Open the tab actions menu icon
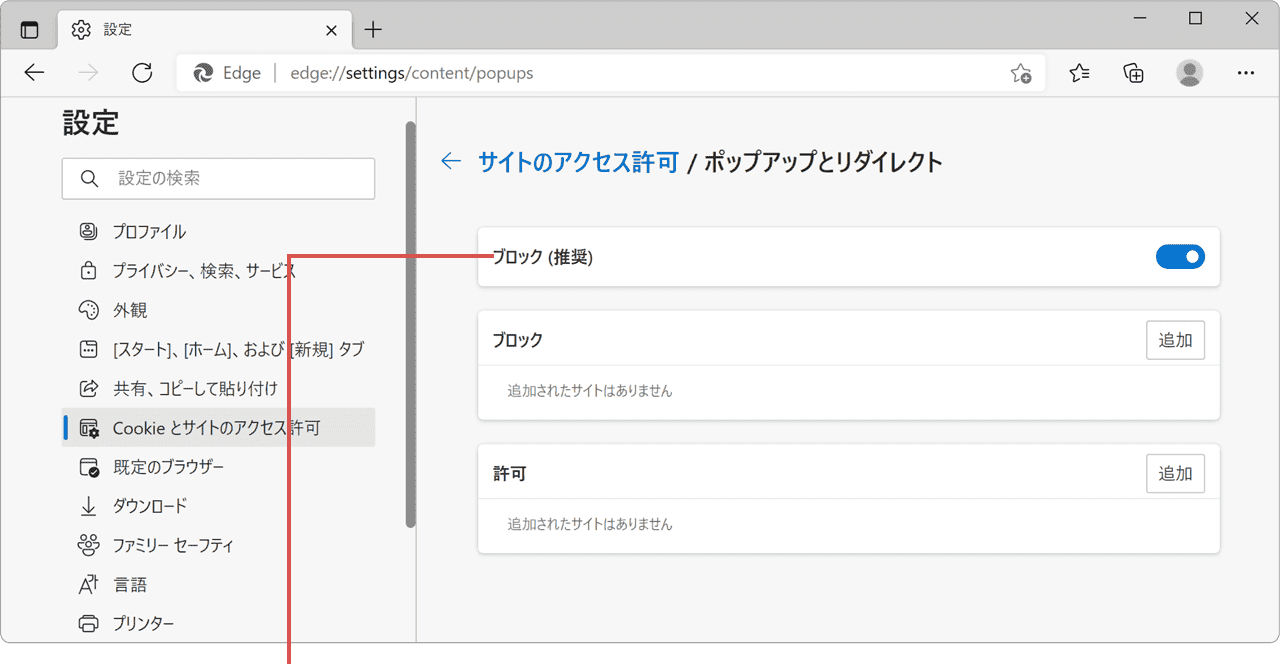 pyautogui.click(x=30, y=30)
